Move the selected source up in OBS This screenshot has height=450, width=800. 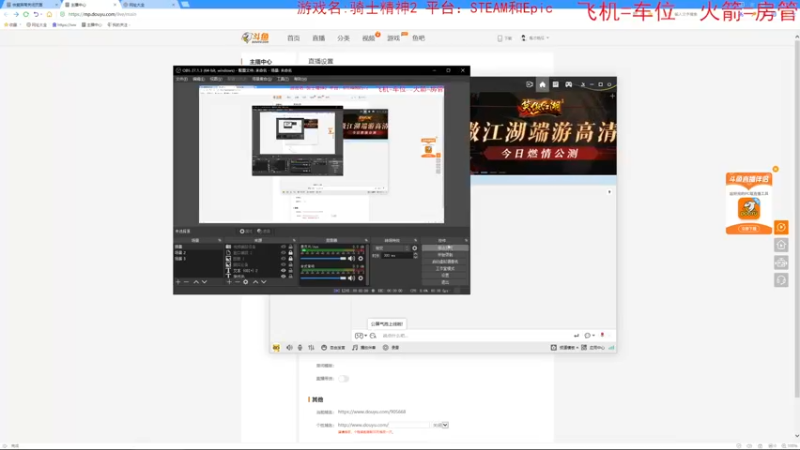[255, 282]
